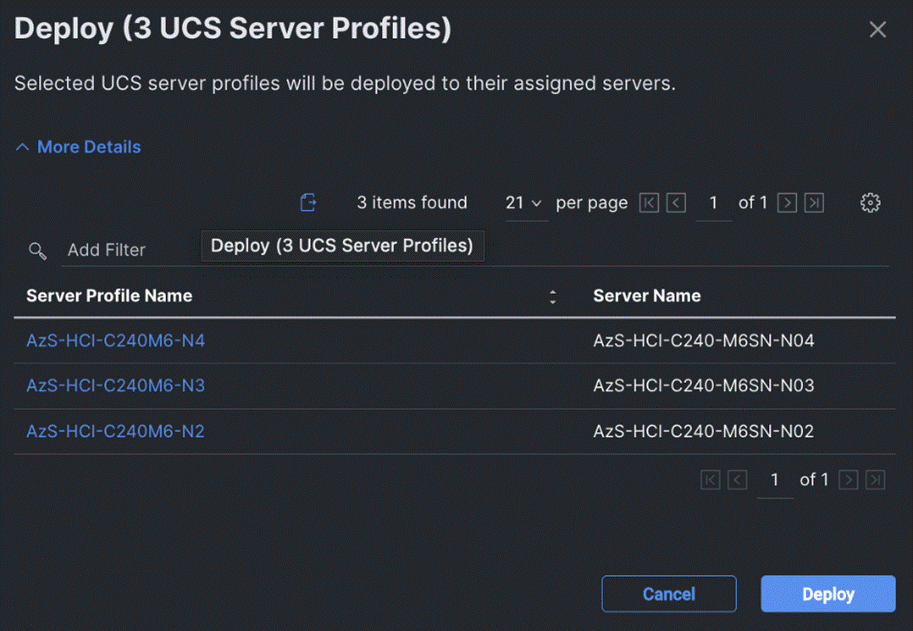Jump to first page using top pagination icon
Screen dimensions: 913x631
(648, 202)
